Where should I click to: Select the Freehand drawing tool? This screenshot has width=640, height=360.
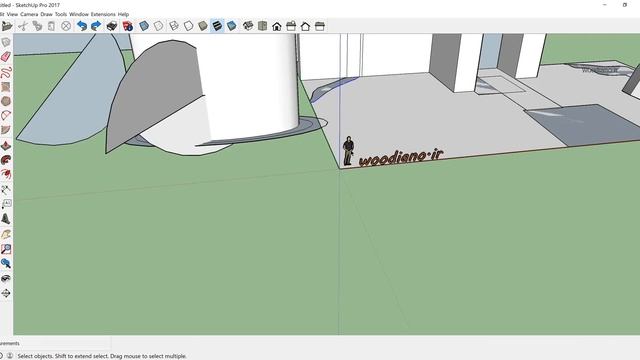6,72
